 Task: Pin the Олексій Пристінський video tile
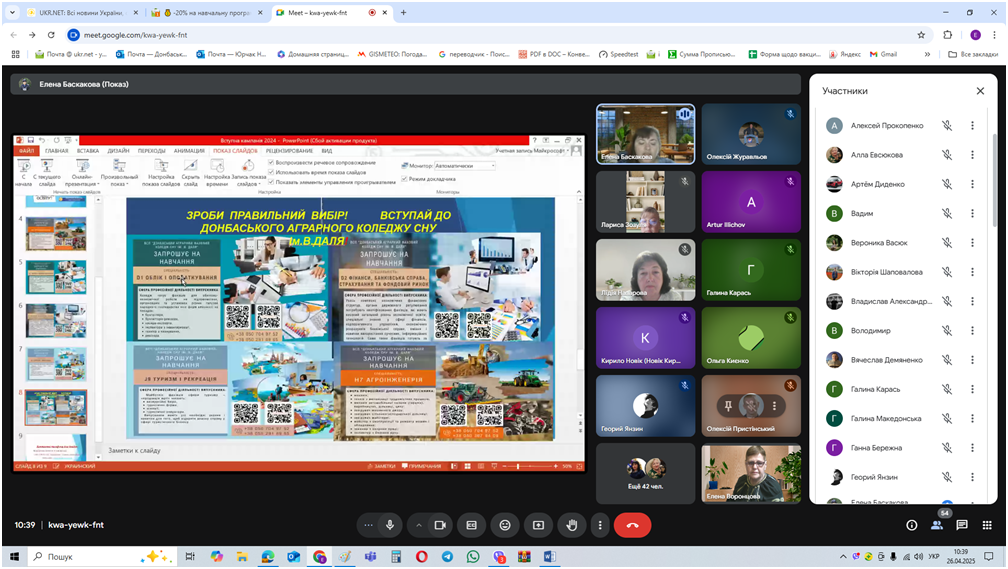(x=728, y=406)
